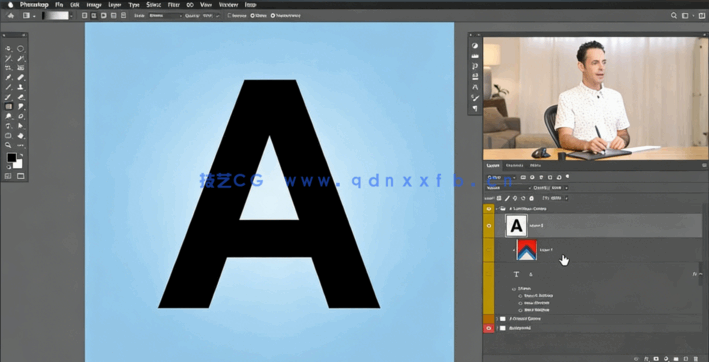Choose Angle gradient type
The image size is (709, 362).
[104, 15]
